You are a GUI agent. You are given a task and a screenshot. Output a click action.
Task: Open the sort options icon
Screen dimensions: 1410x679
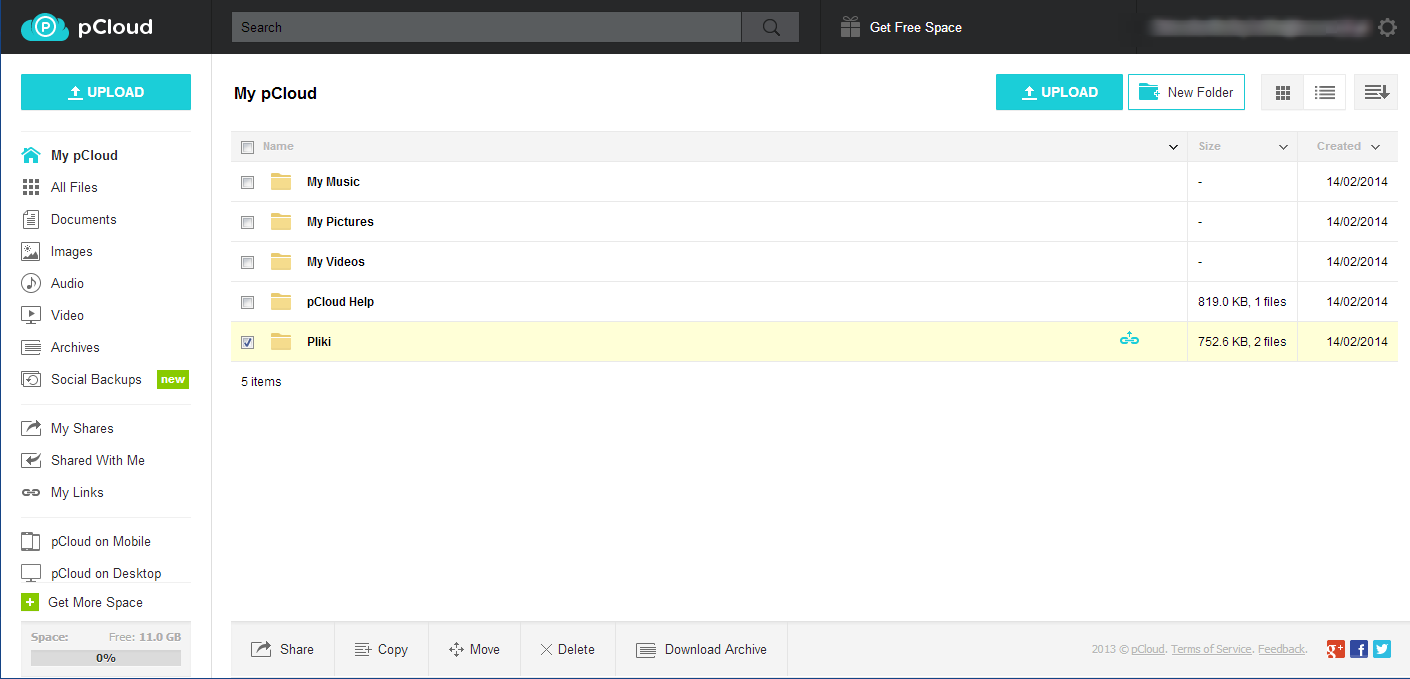tap(1376, 93)
